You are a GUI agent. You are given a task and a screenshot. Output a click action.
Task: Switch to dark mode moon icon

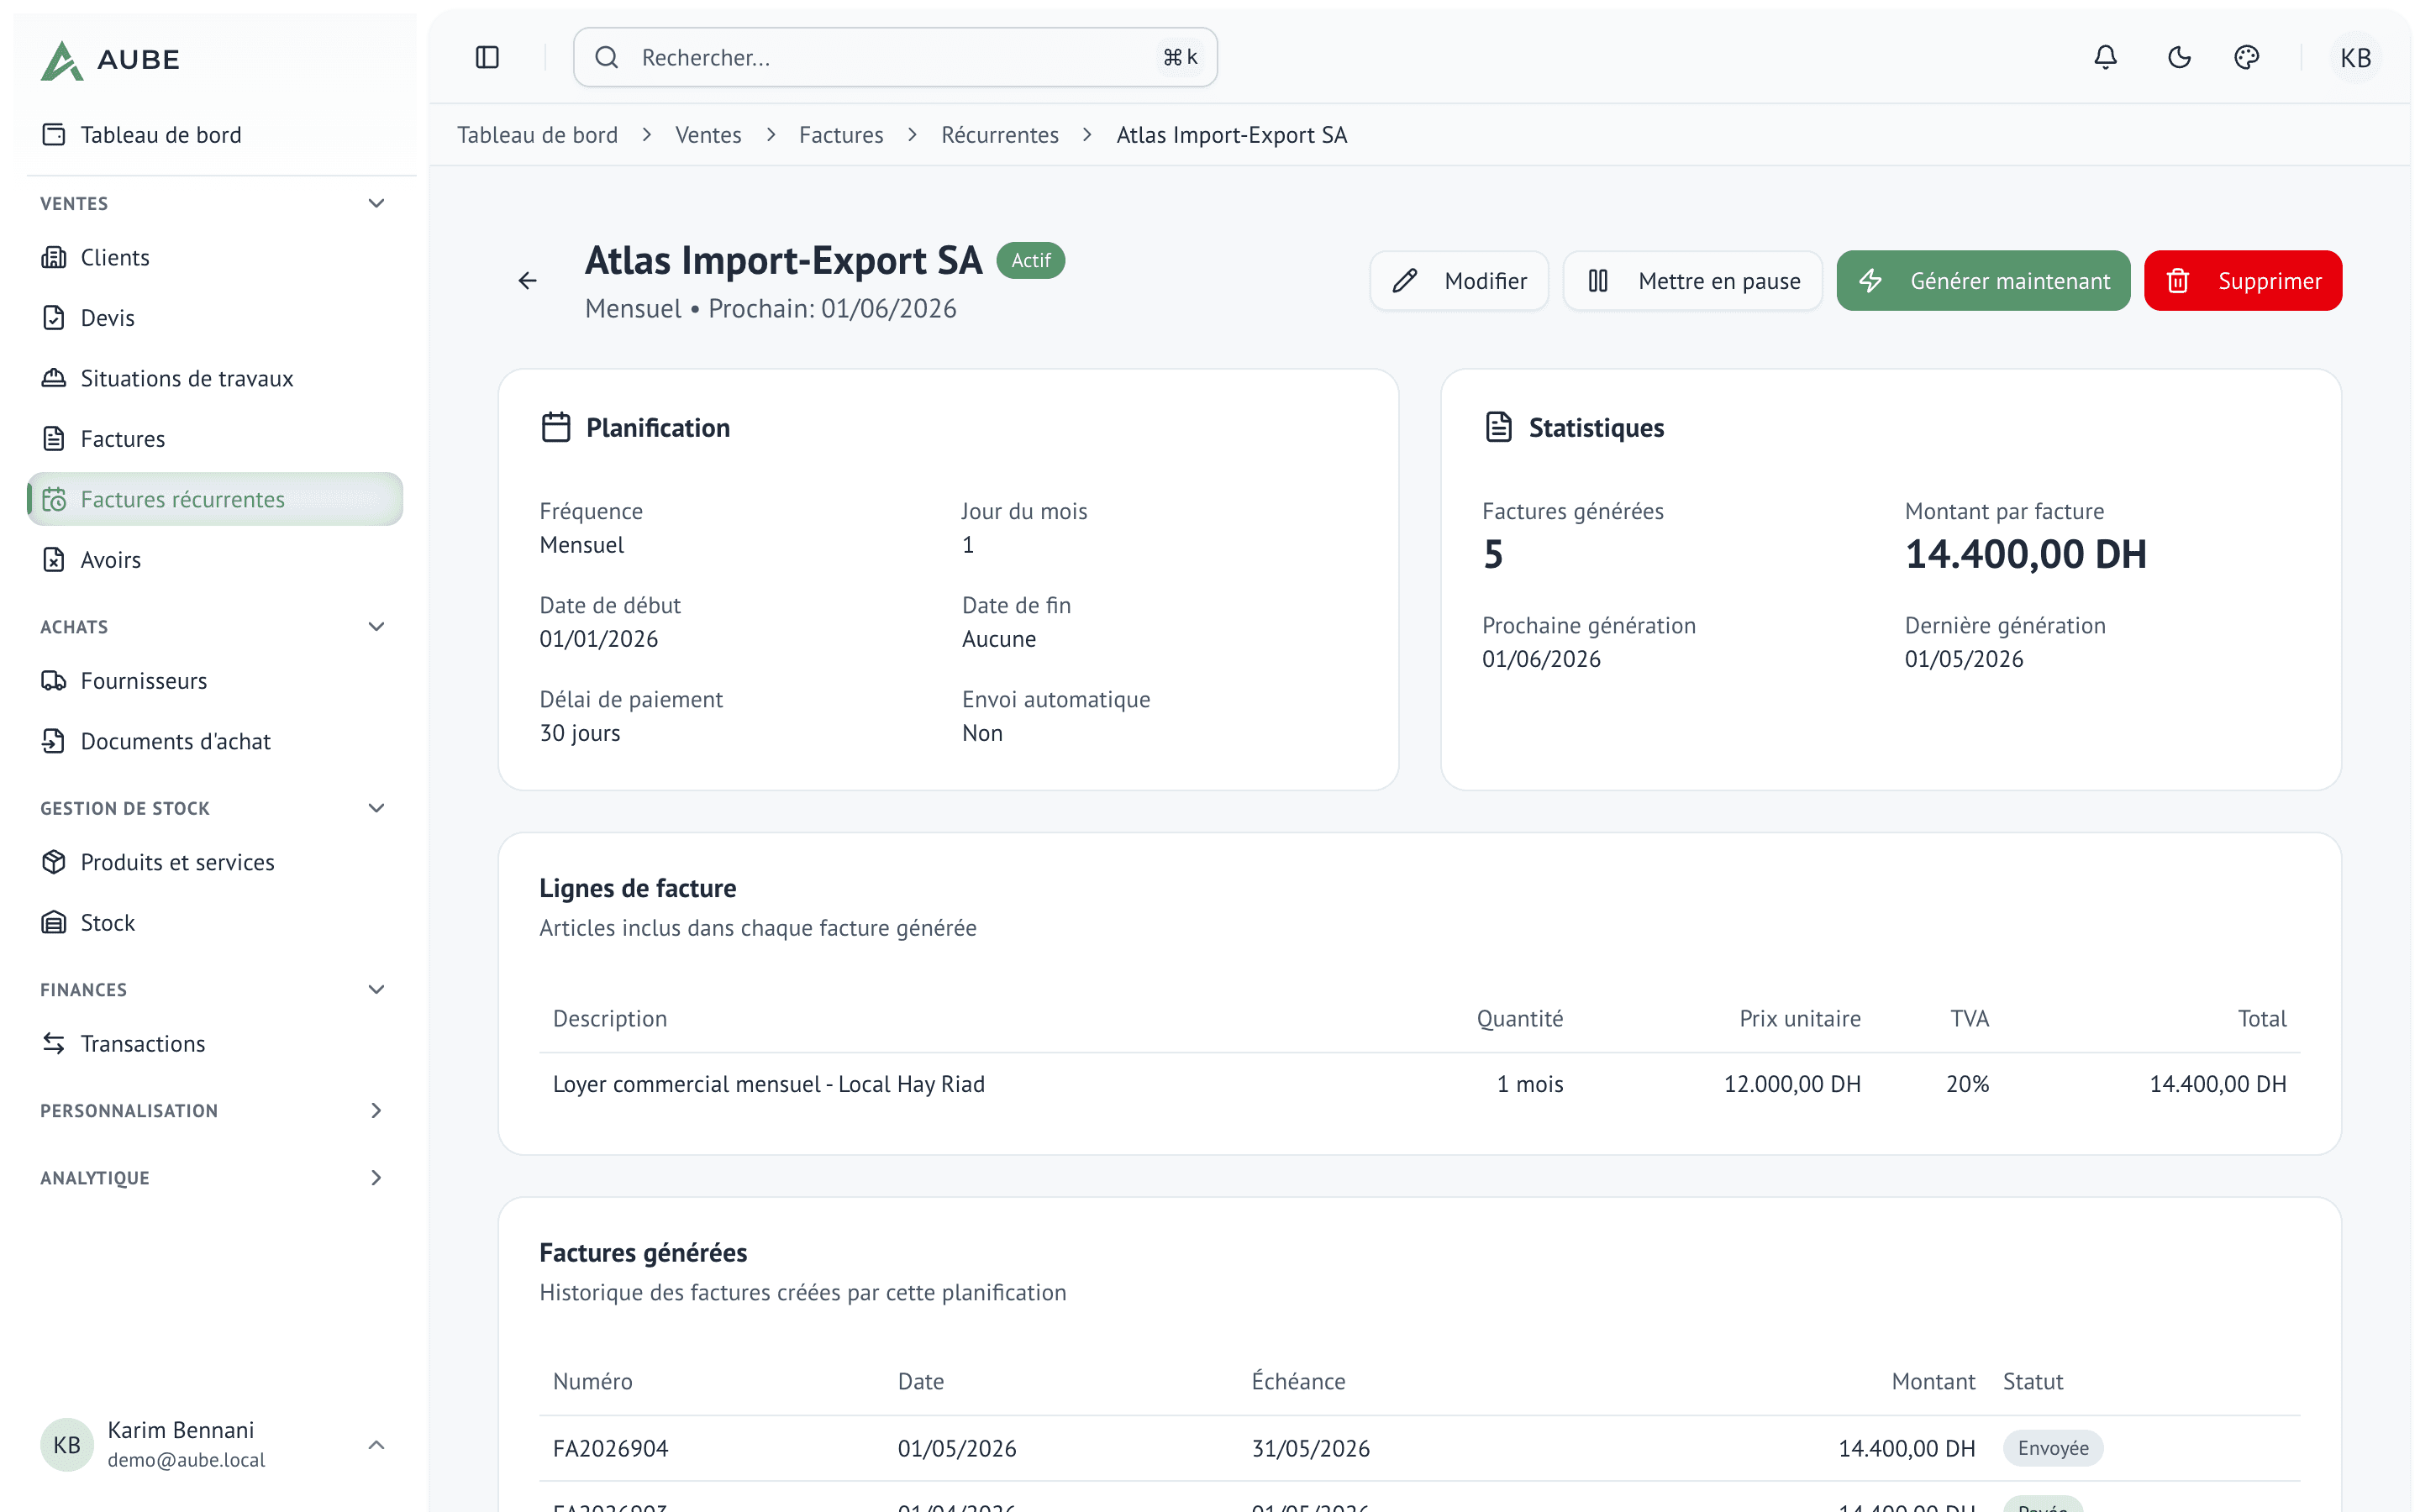pyautogui.click(x=2179, y=57)
